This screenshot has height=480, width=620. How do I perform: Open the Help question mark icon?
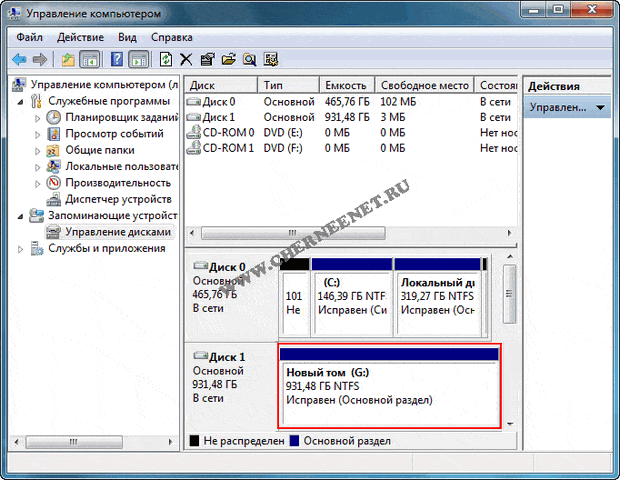117,60
